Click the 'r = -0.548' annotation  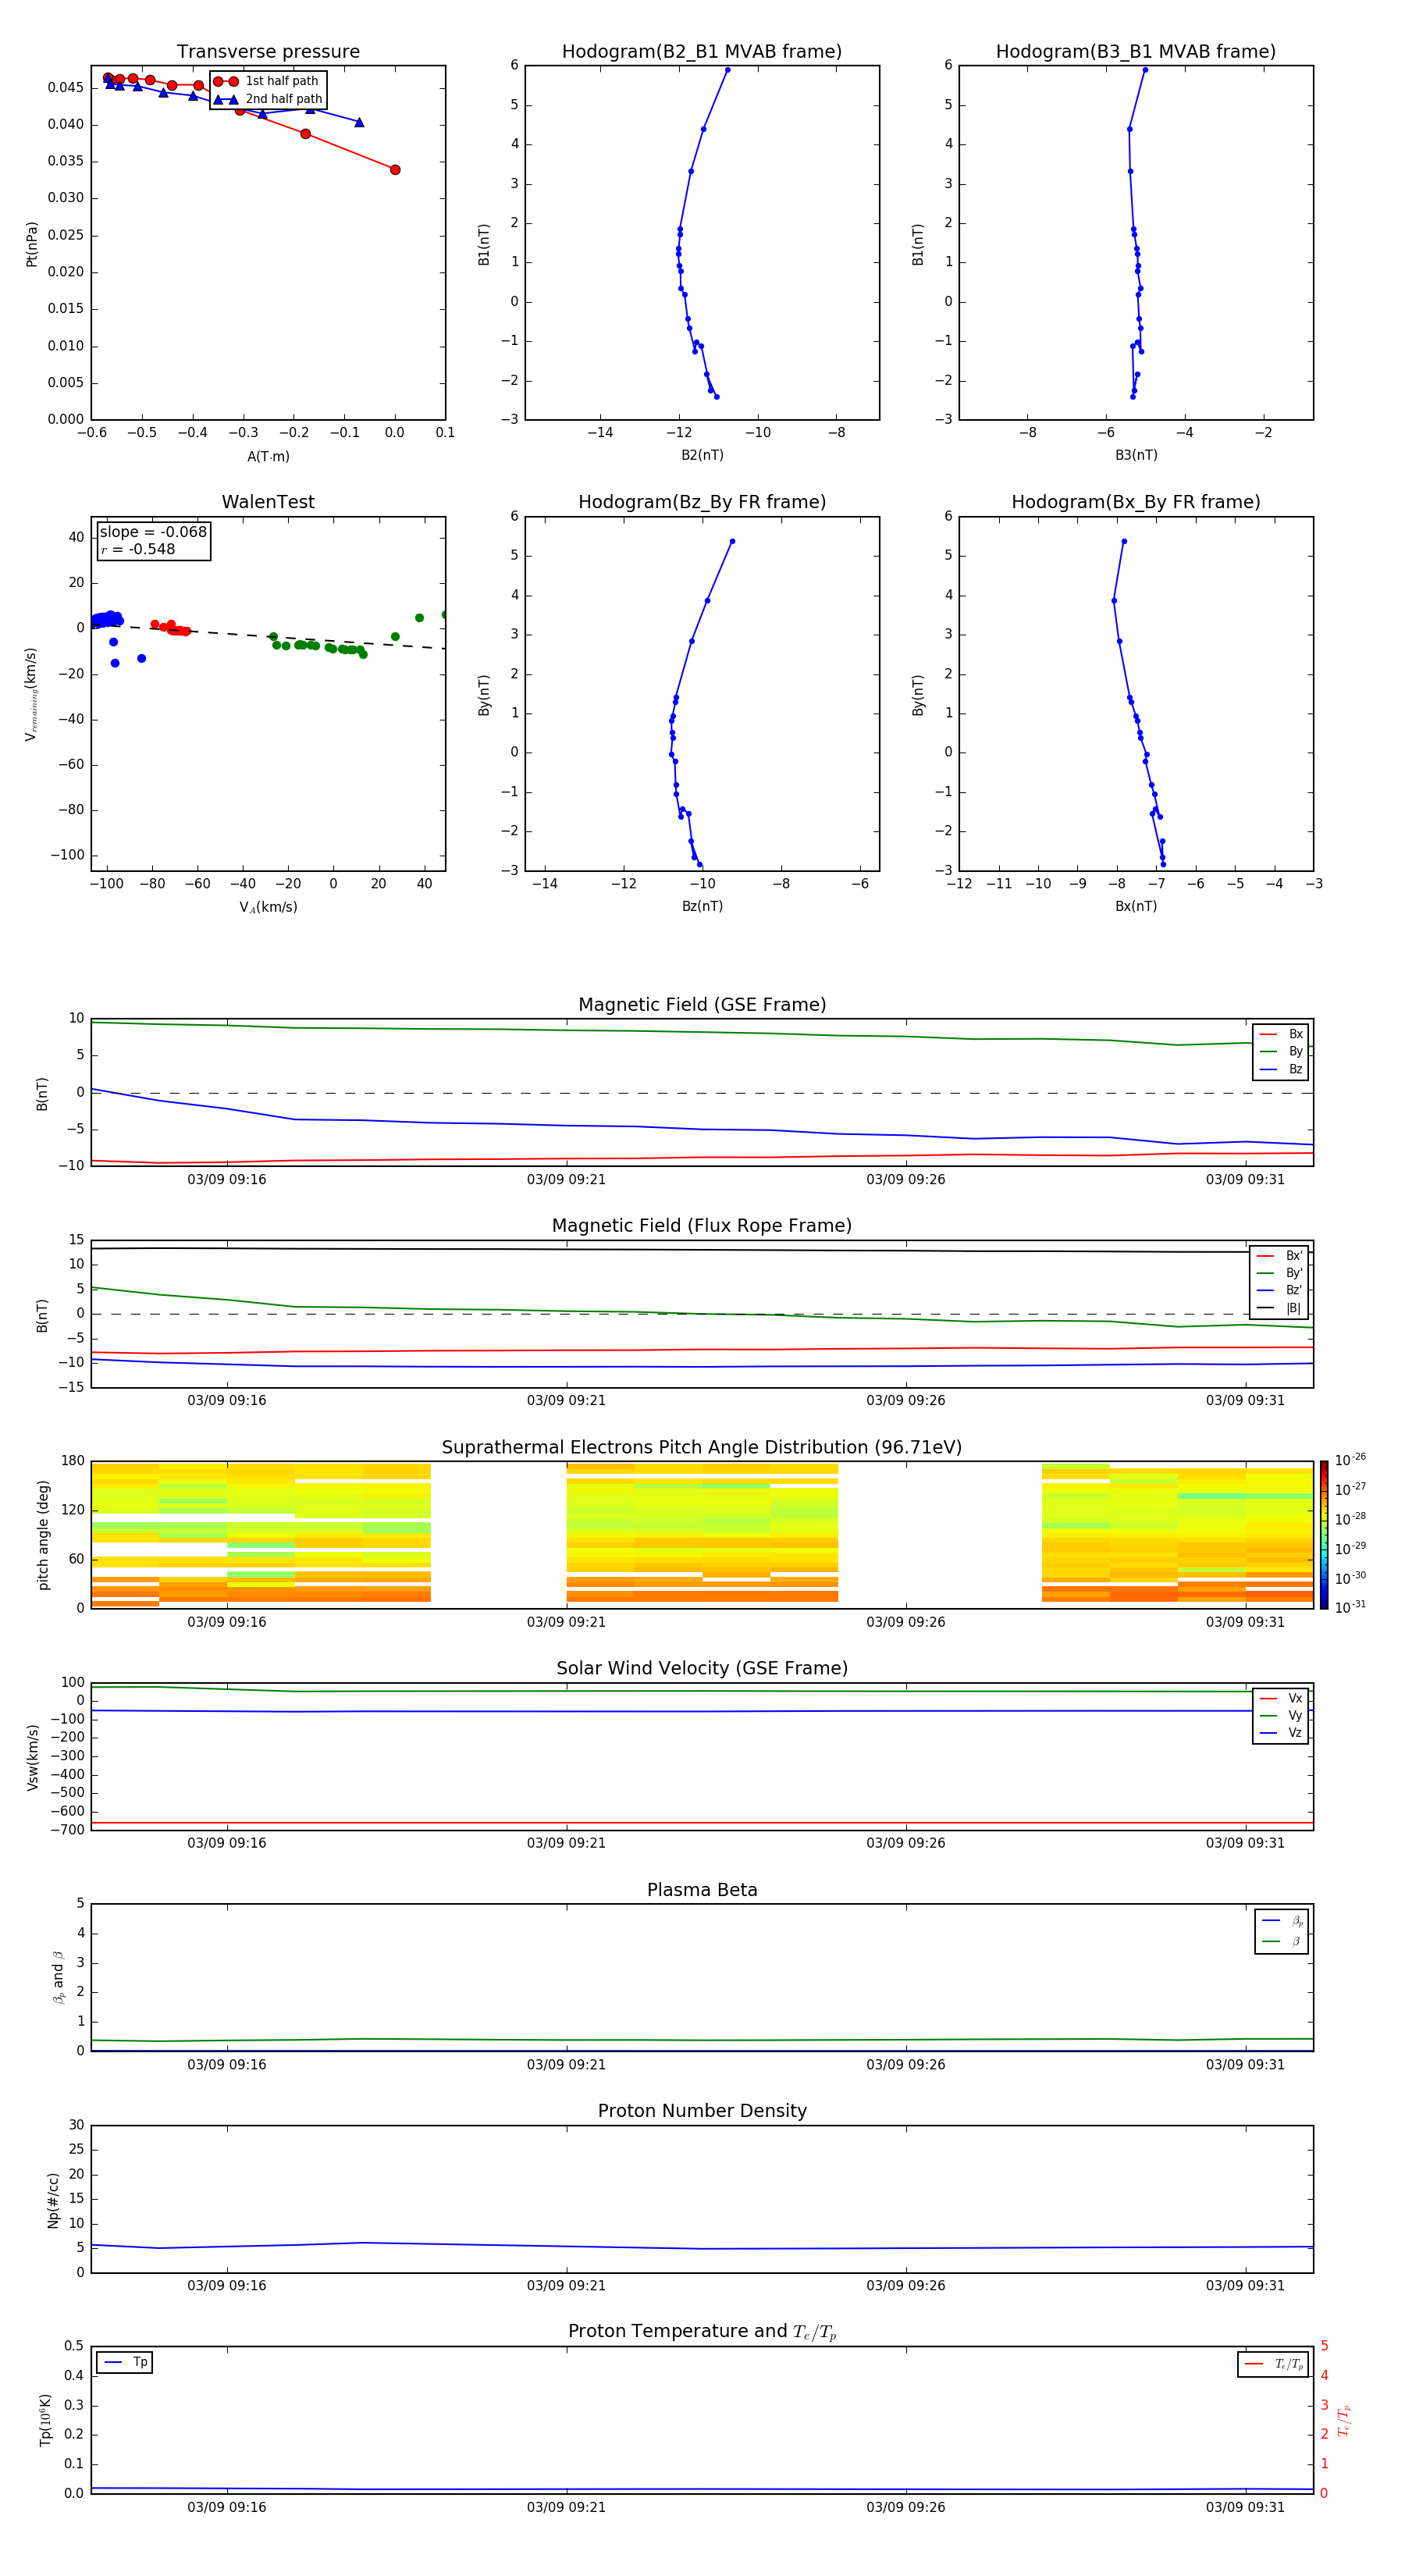point(138,549)
